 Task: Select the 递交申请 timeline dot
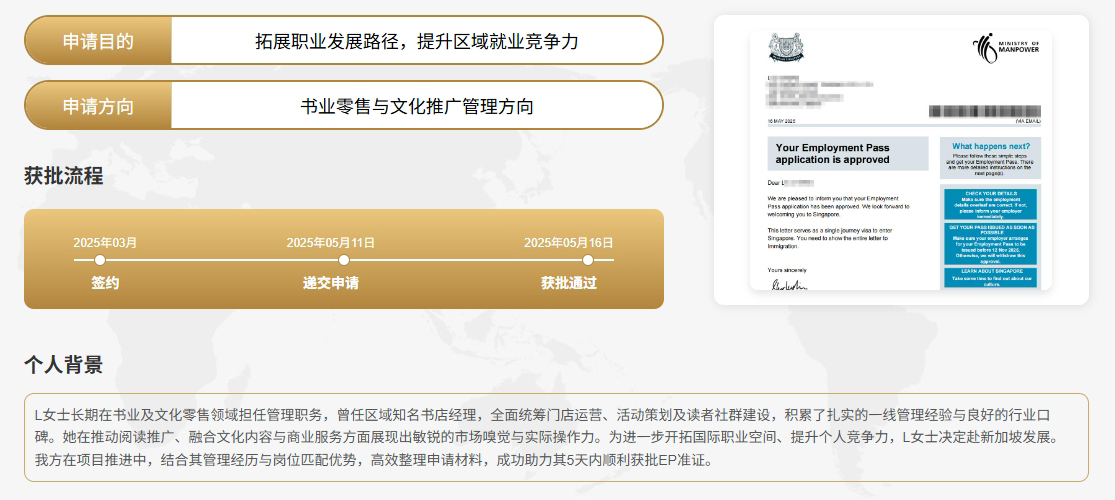coord(344,260)
